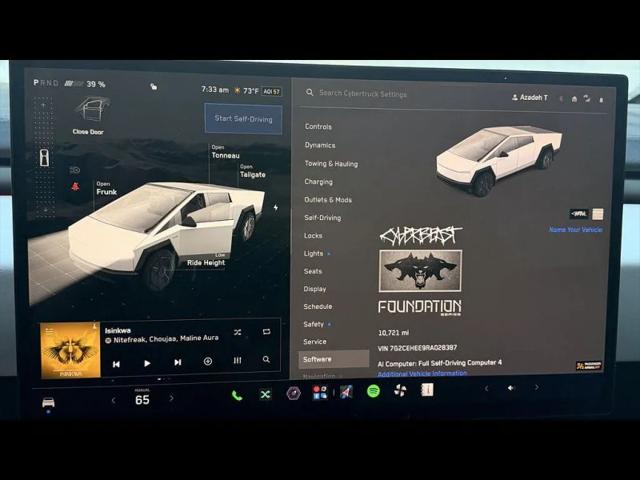
Task: Tap the headlights icon on left panel
Action: coord(75,170)
